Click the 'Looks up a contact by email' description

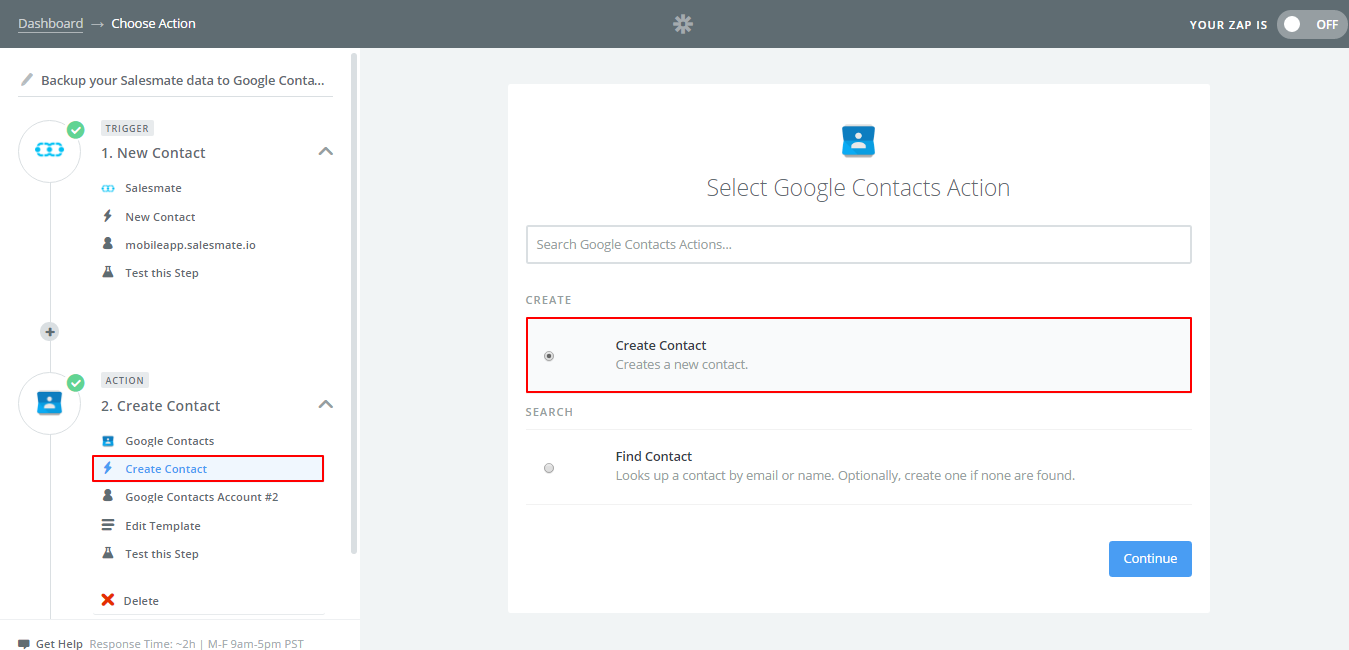pyautogui.click(x=845, y=475)
